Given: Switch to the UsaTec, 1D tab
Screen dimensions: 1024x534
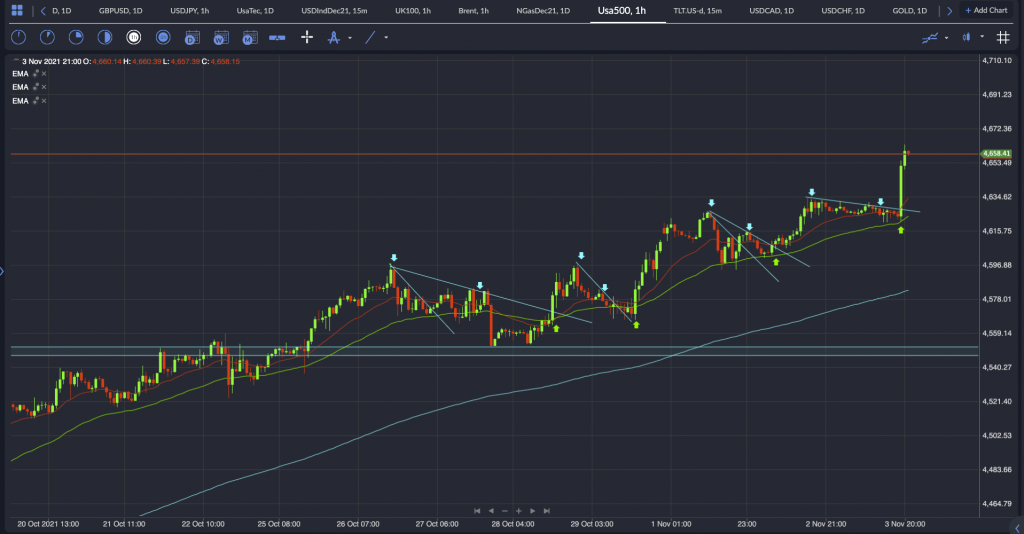Looking at the screenshot, I should [x=255, y=11].
